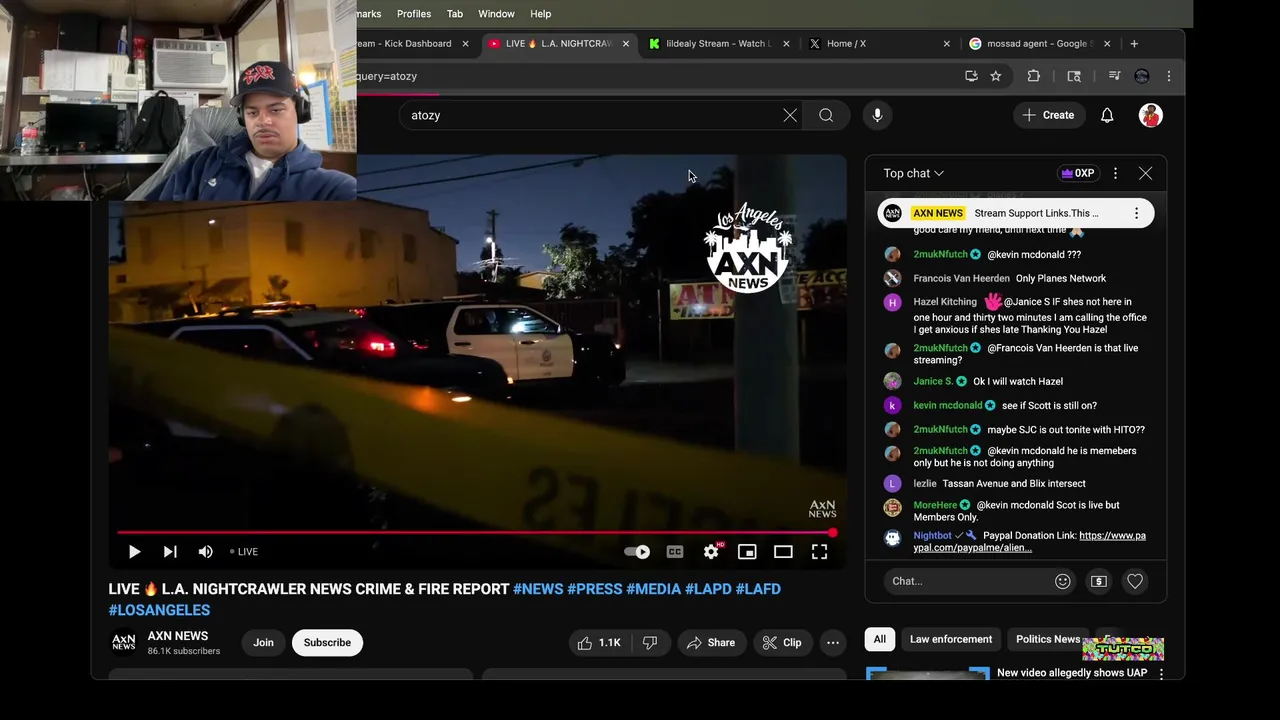Viewport: 1280px width, 720px height.
Task: Click the search magnifier button
Action: pyautogui.click(x=826, y=115)
